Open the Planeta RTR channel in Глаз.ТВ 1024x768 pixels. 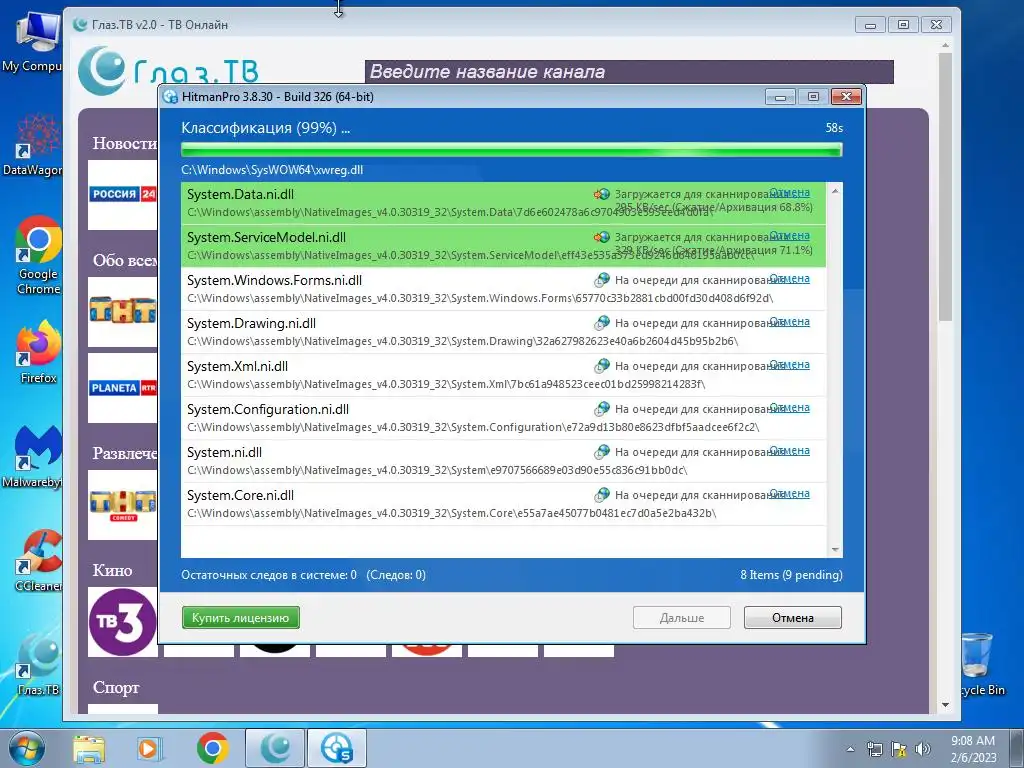click(123, 388)
